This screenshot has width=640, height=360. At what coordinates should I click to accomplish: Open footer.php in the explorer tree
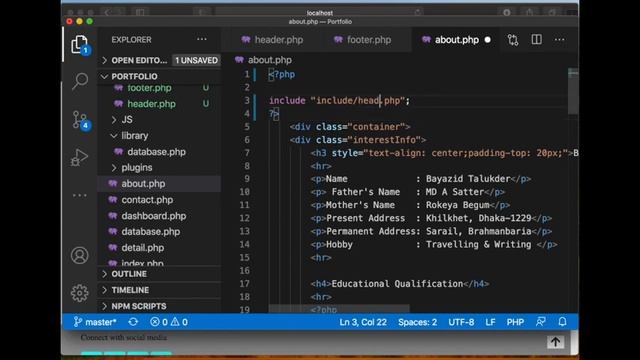[149, 88]
